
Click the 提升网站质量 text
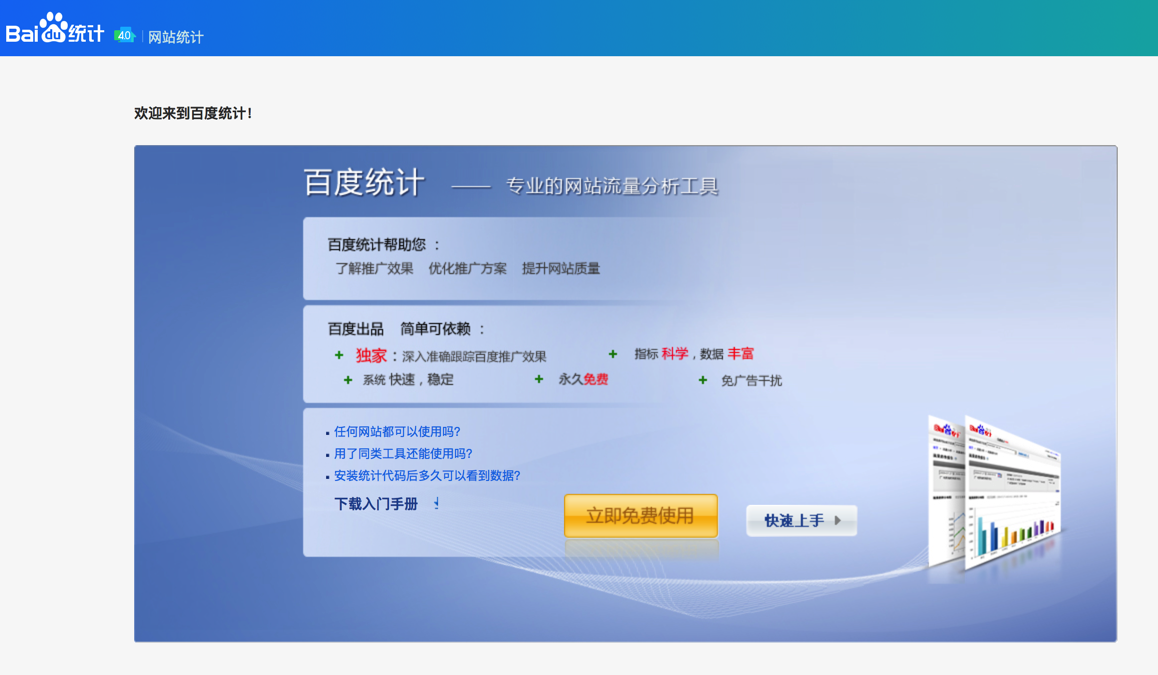(561, 269)
